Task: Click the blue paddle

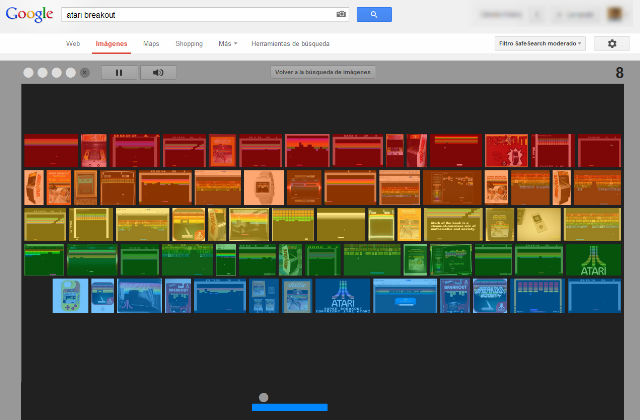Action: pyautogui.click(x=290, y=407)
